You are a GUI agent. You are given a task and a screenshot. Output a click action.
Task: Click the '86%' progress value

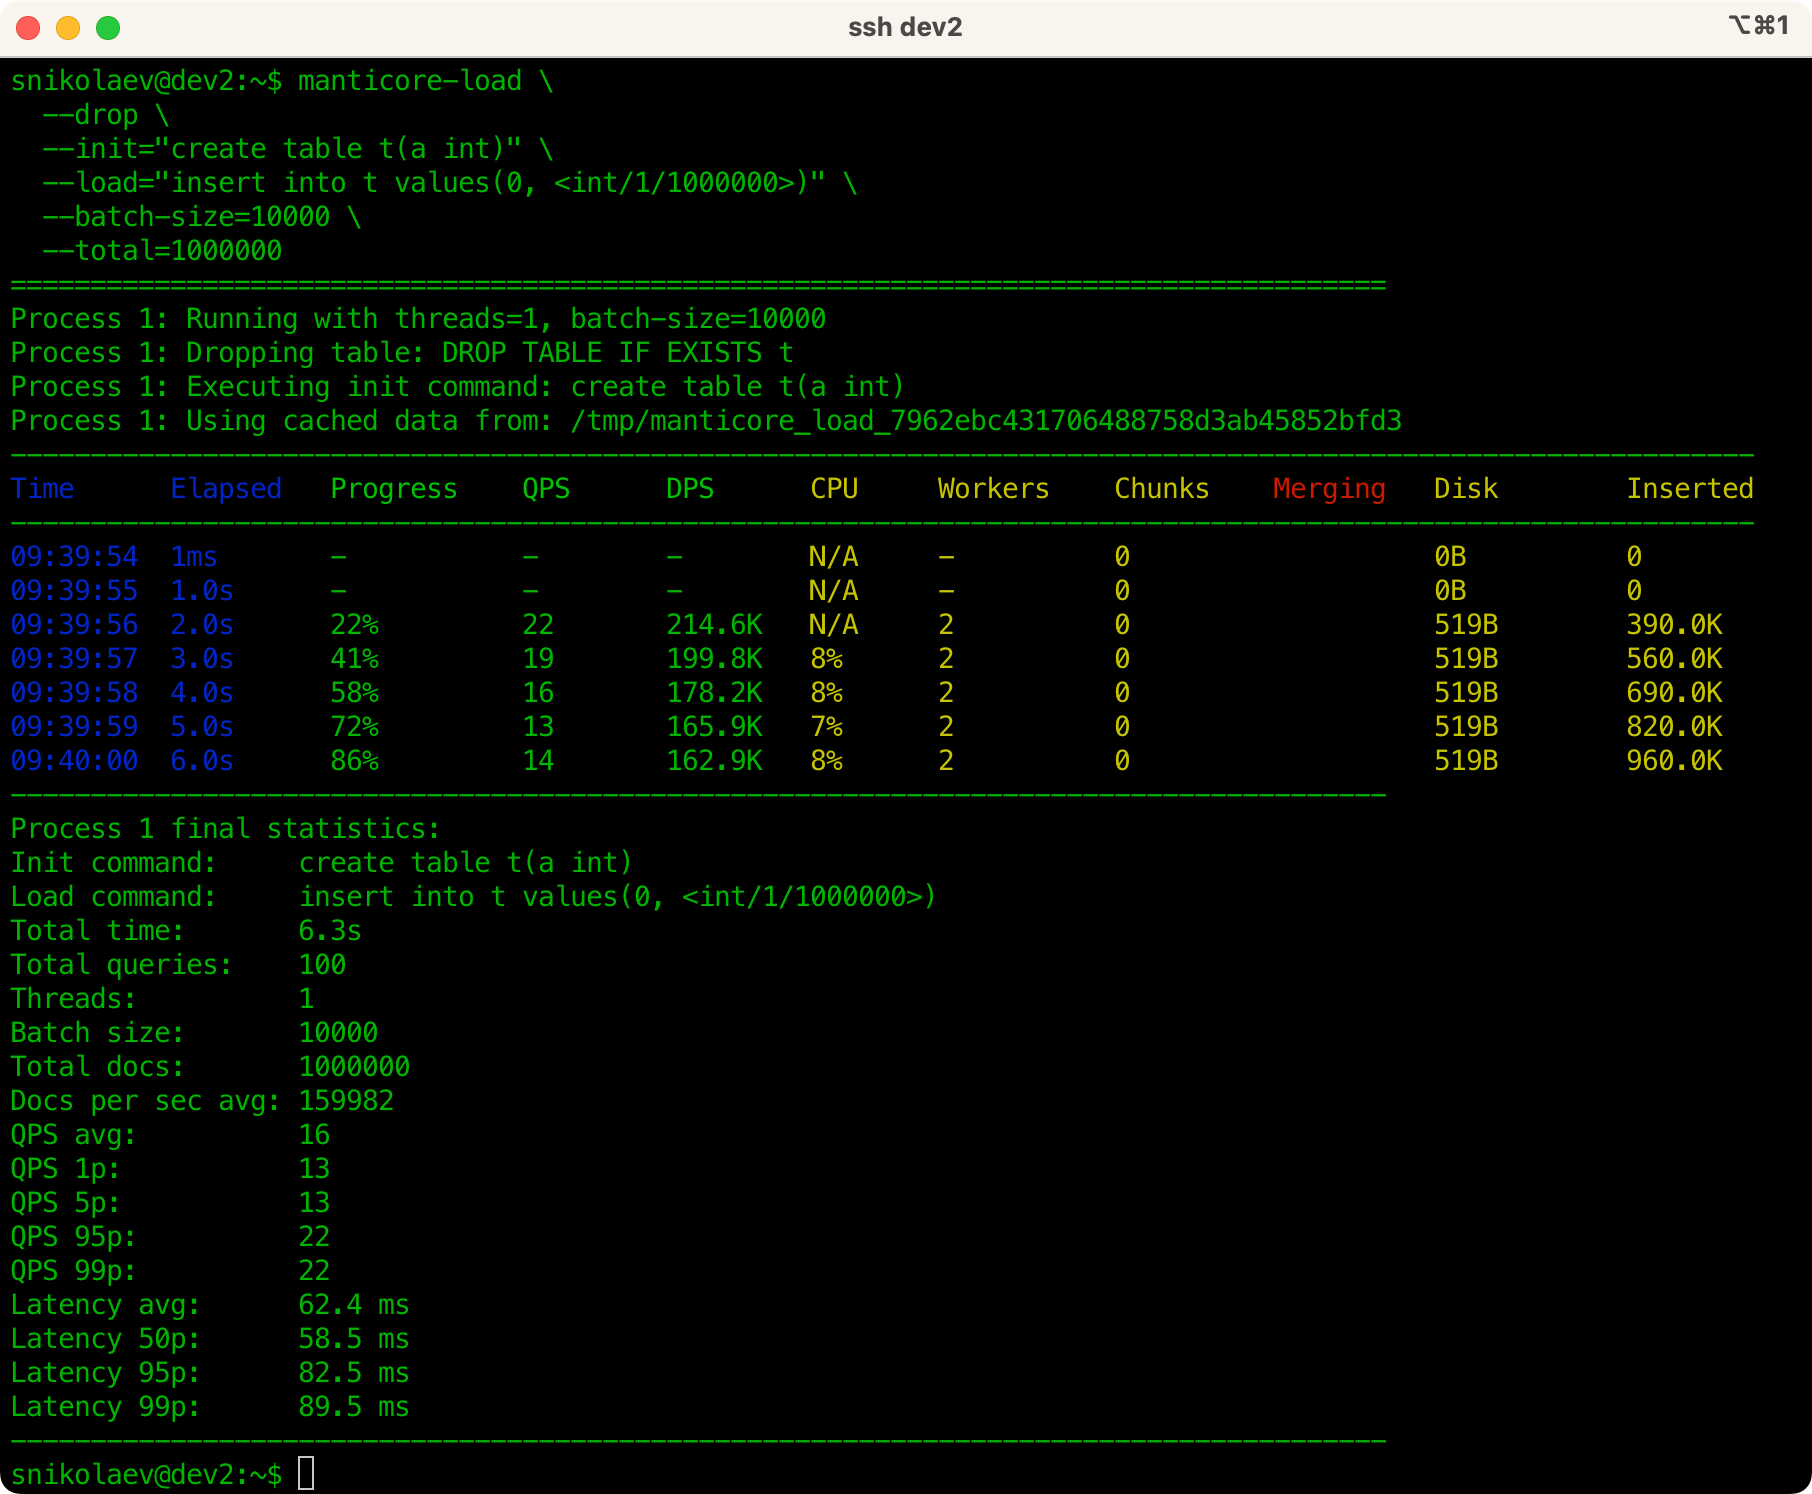(x=354, y=761)
